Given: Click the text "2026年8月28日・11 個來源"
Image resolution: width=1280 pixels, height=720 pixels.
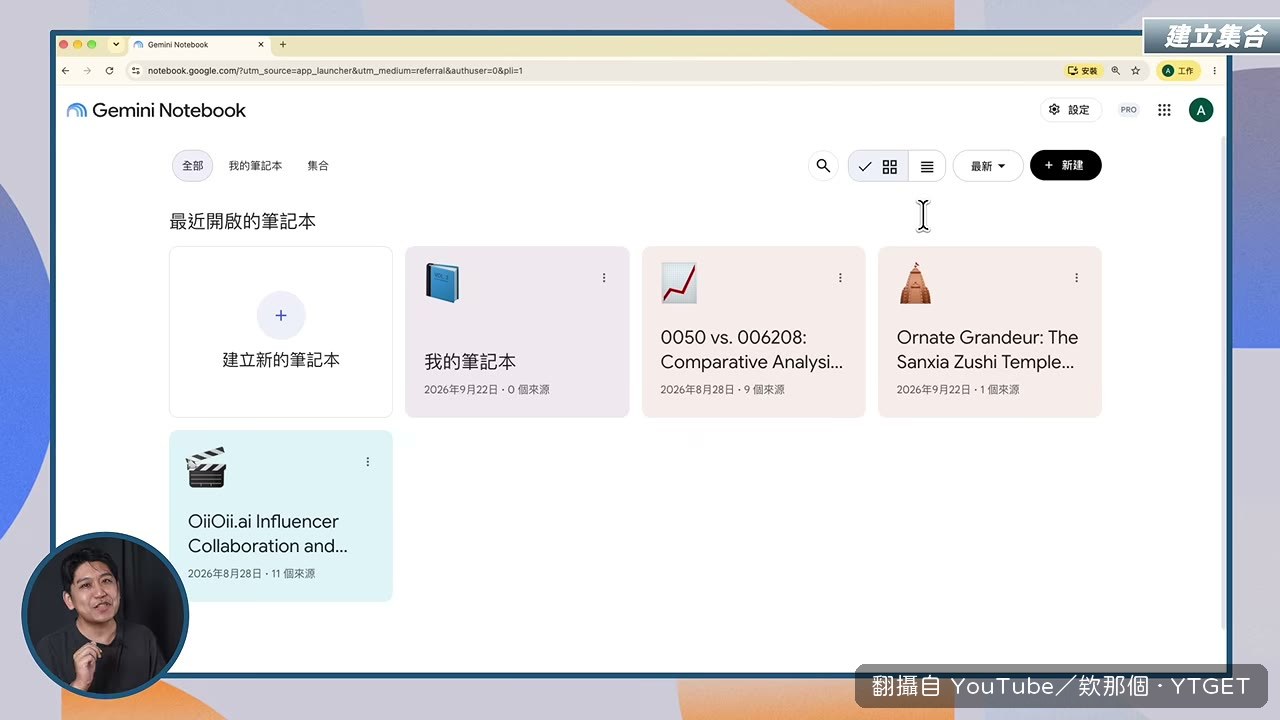Looking at the screenshot, I should point(251,574).
